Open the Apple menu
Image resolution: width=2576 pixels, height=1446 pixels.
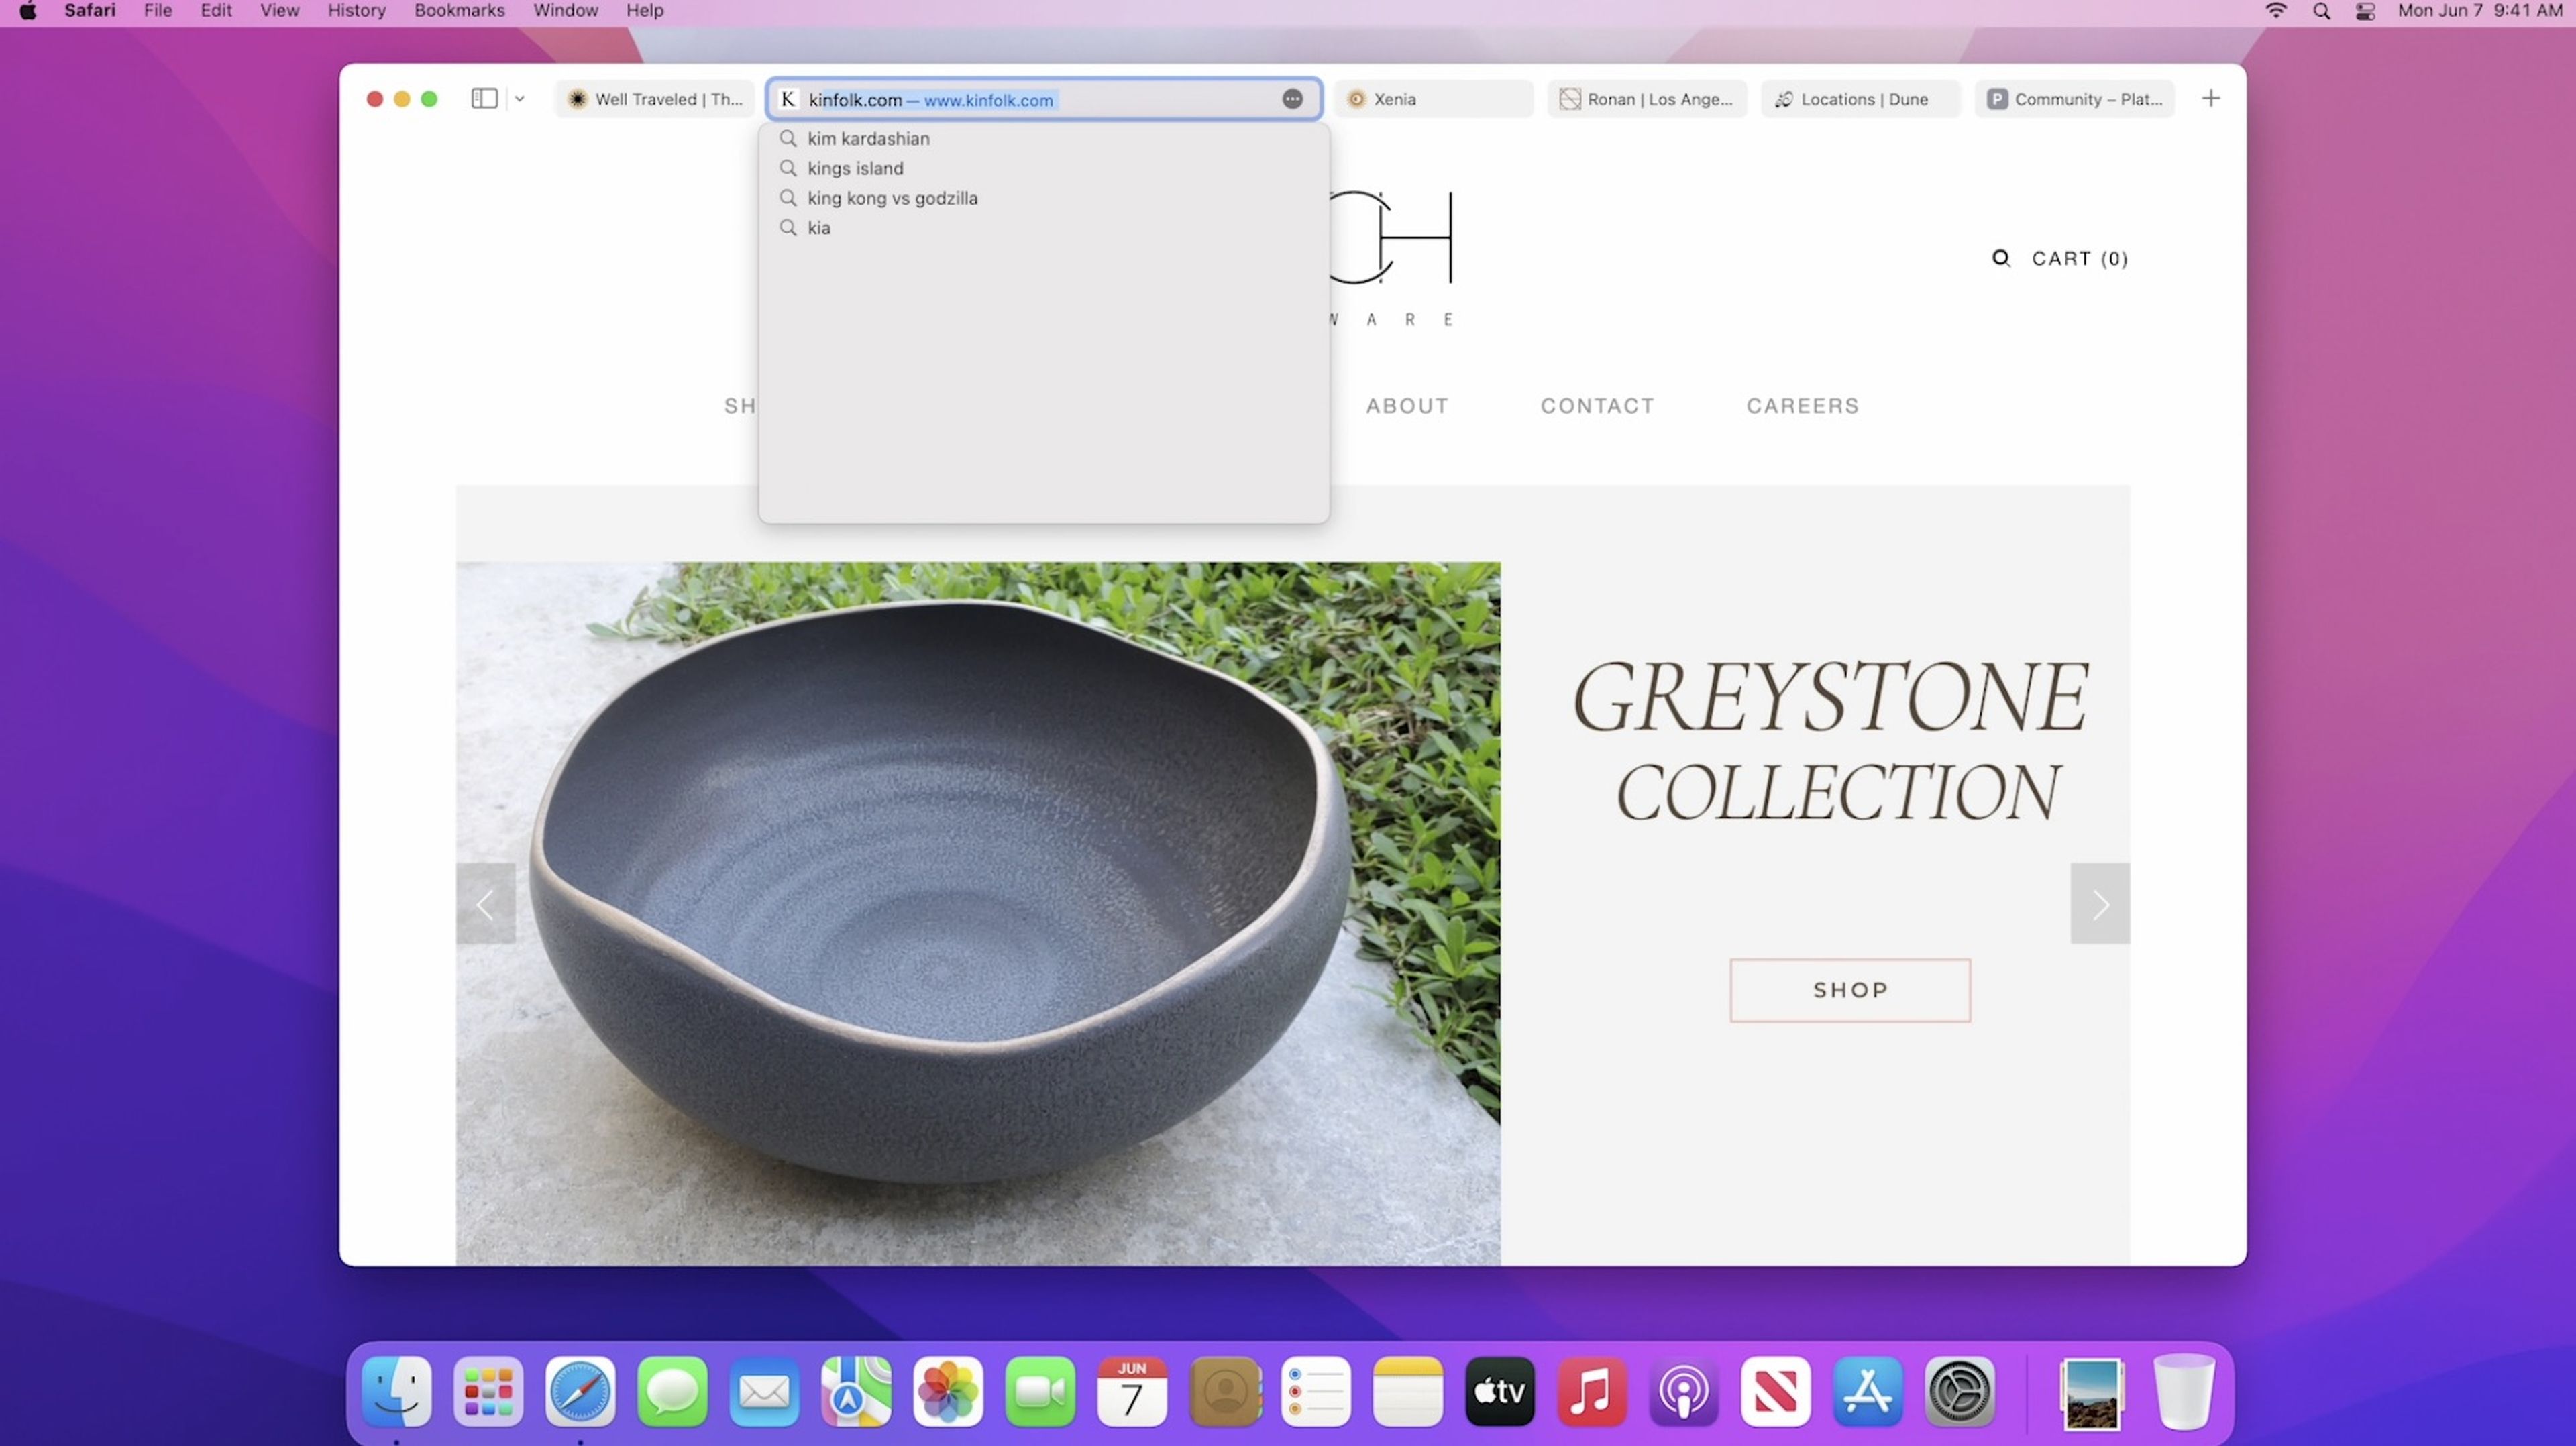point(28,11)
